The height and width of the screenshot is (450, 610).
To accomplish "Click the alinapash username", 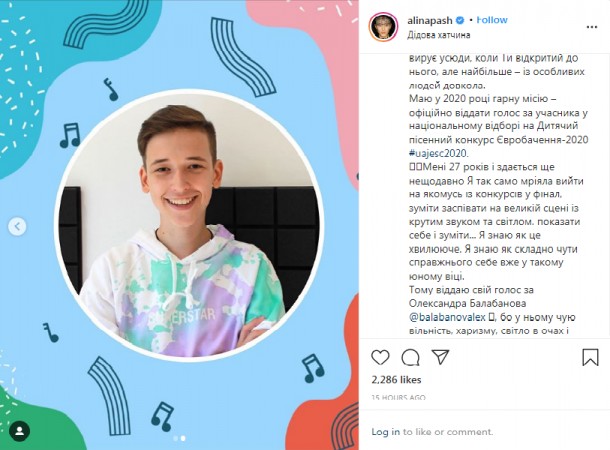I will [x=430, y=20].
